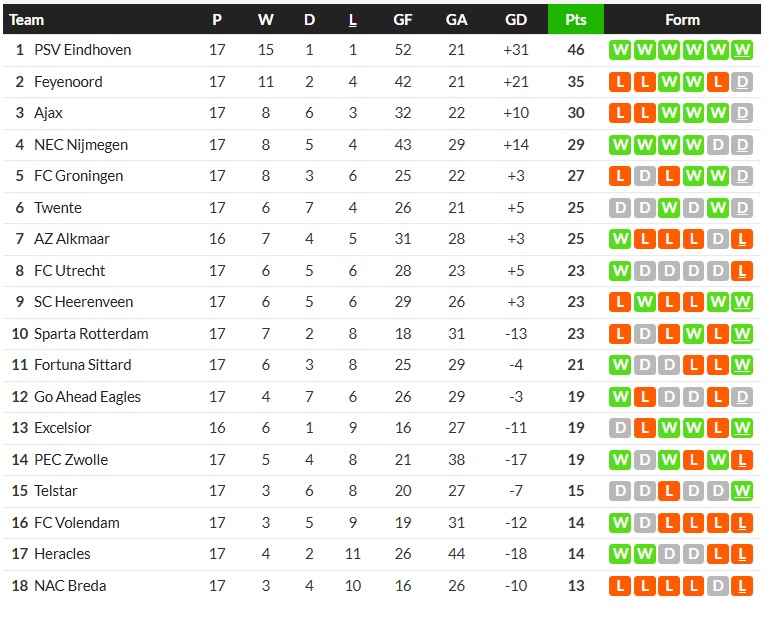Viewport: 771px width, 618px height.
Task: Sort by the green Pts column header
Action: pos(575,20)
